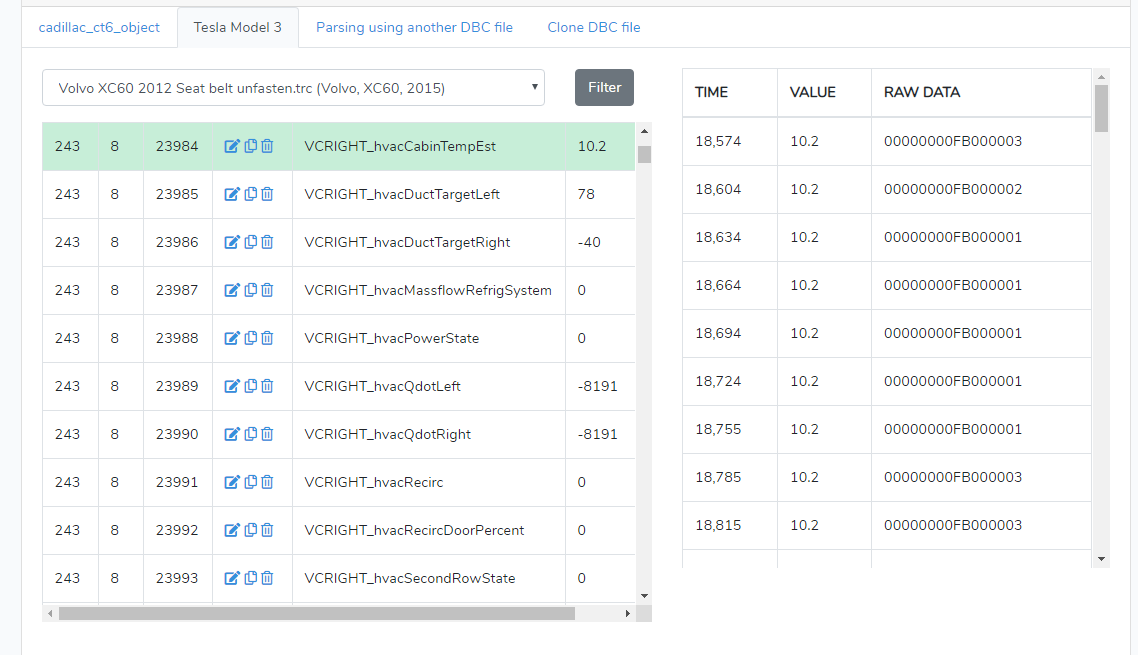Delete the VCRIGHT_hvacDuctTargetRight signal

point(267,242)
